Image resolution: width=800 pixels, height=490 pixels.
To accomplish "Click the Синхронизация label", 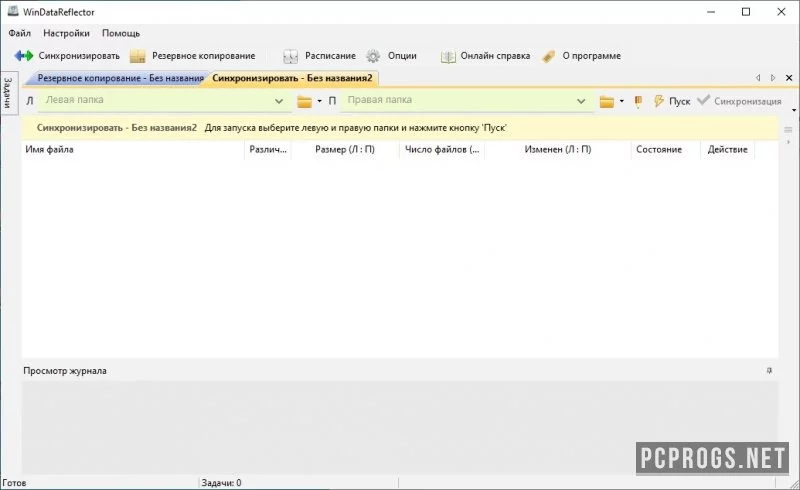I will pyautogui.click(x=747, y=101).
